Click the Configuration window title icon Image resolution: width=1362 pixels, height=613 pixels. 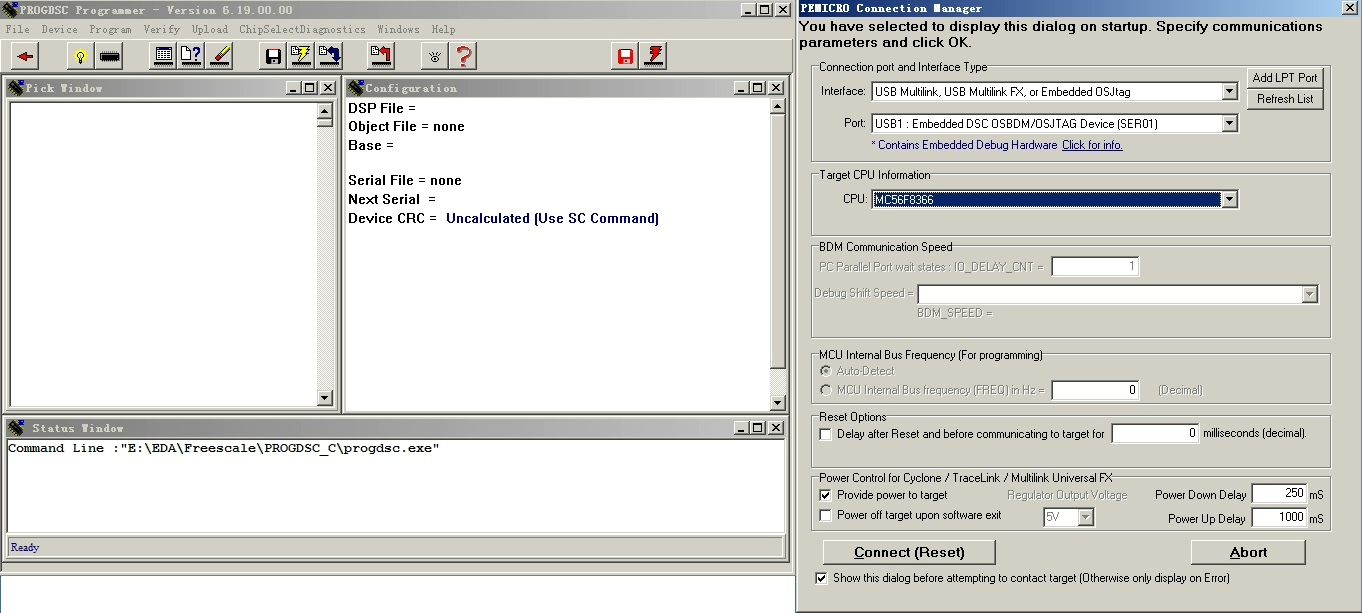[356, 88]
